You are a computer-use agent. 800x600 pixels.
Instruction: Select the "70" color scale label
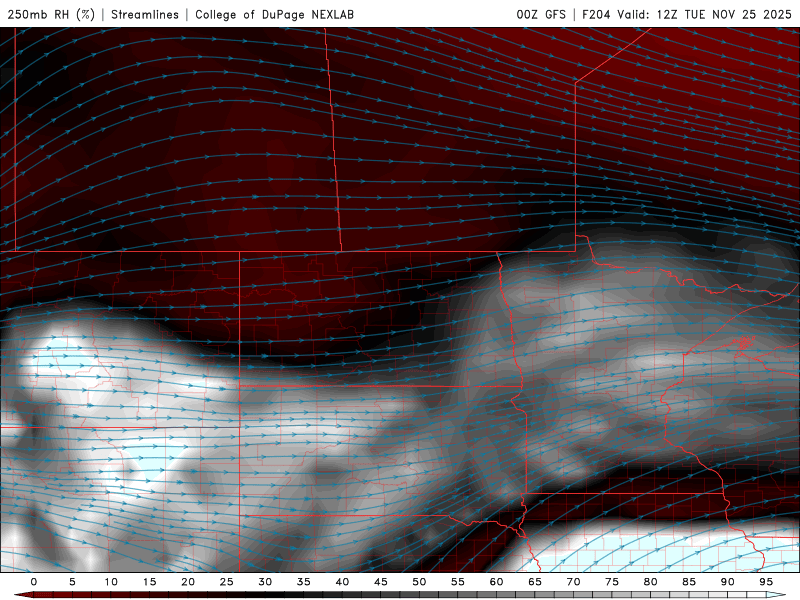click(573, 582)
